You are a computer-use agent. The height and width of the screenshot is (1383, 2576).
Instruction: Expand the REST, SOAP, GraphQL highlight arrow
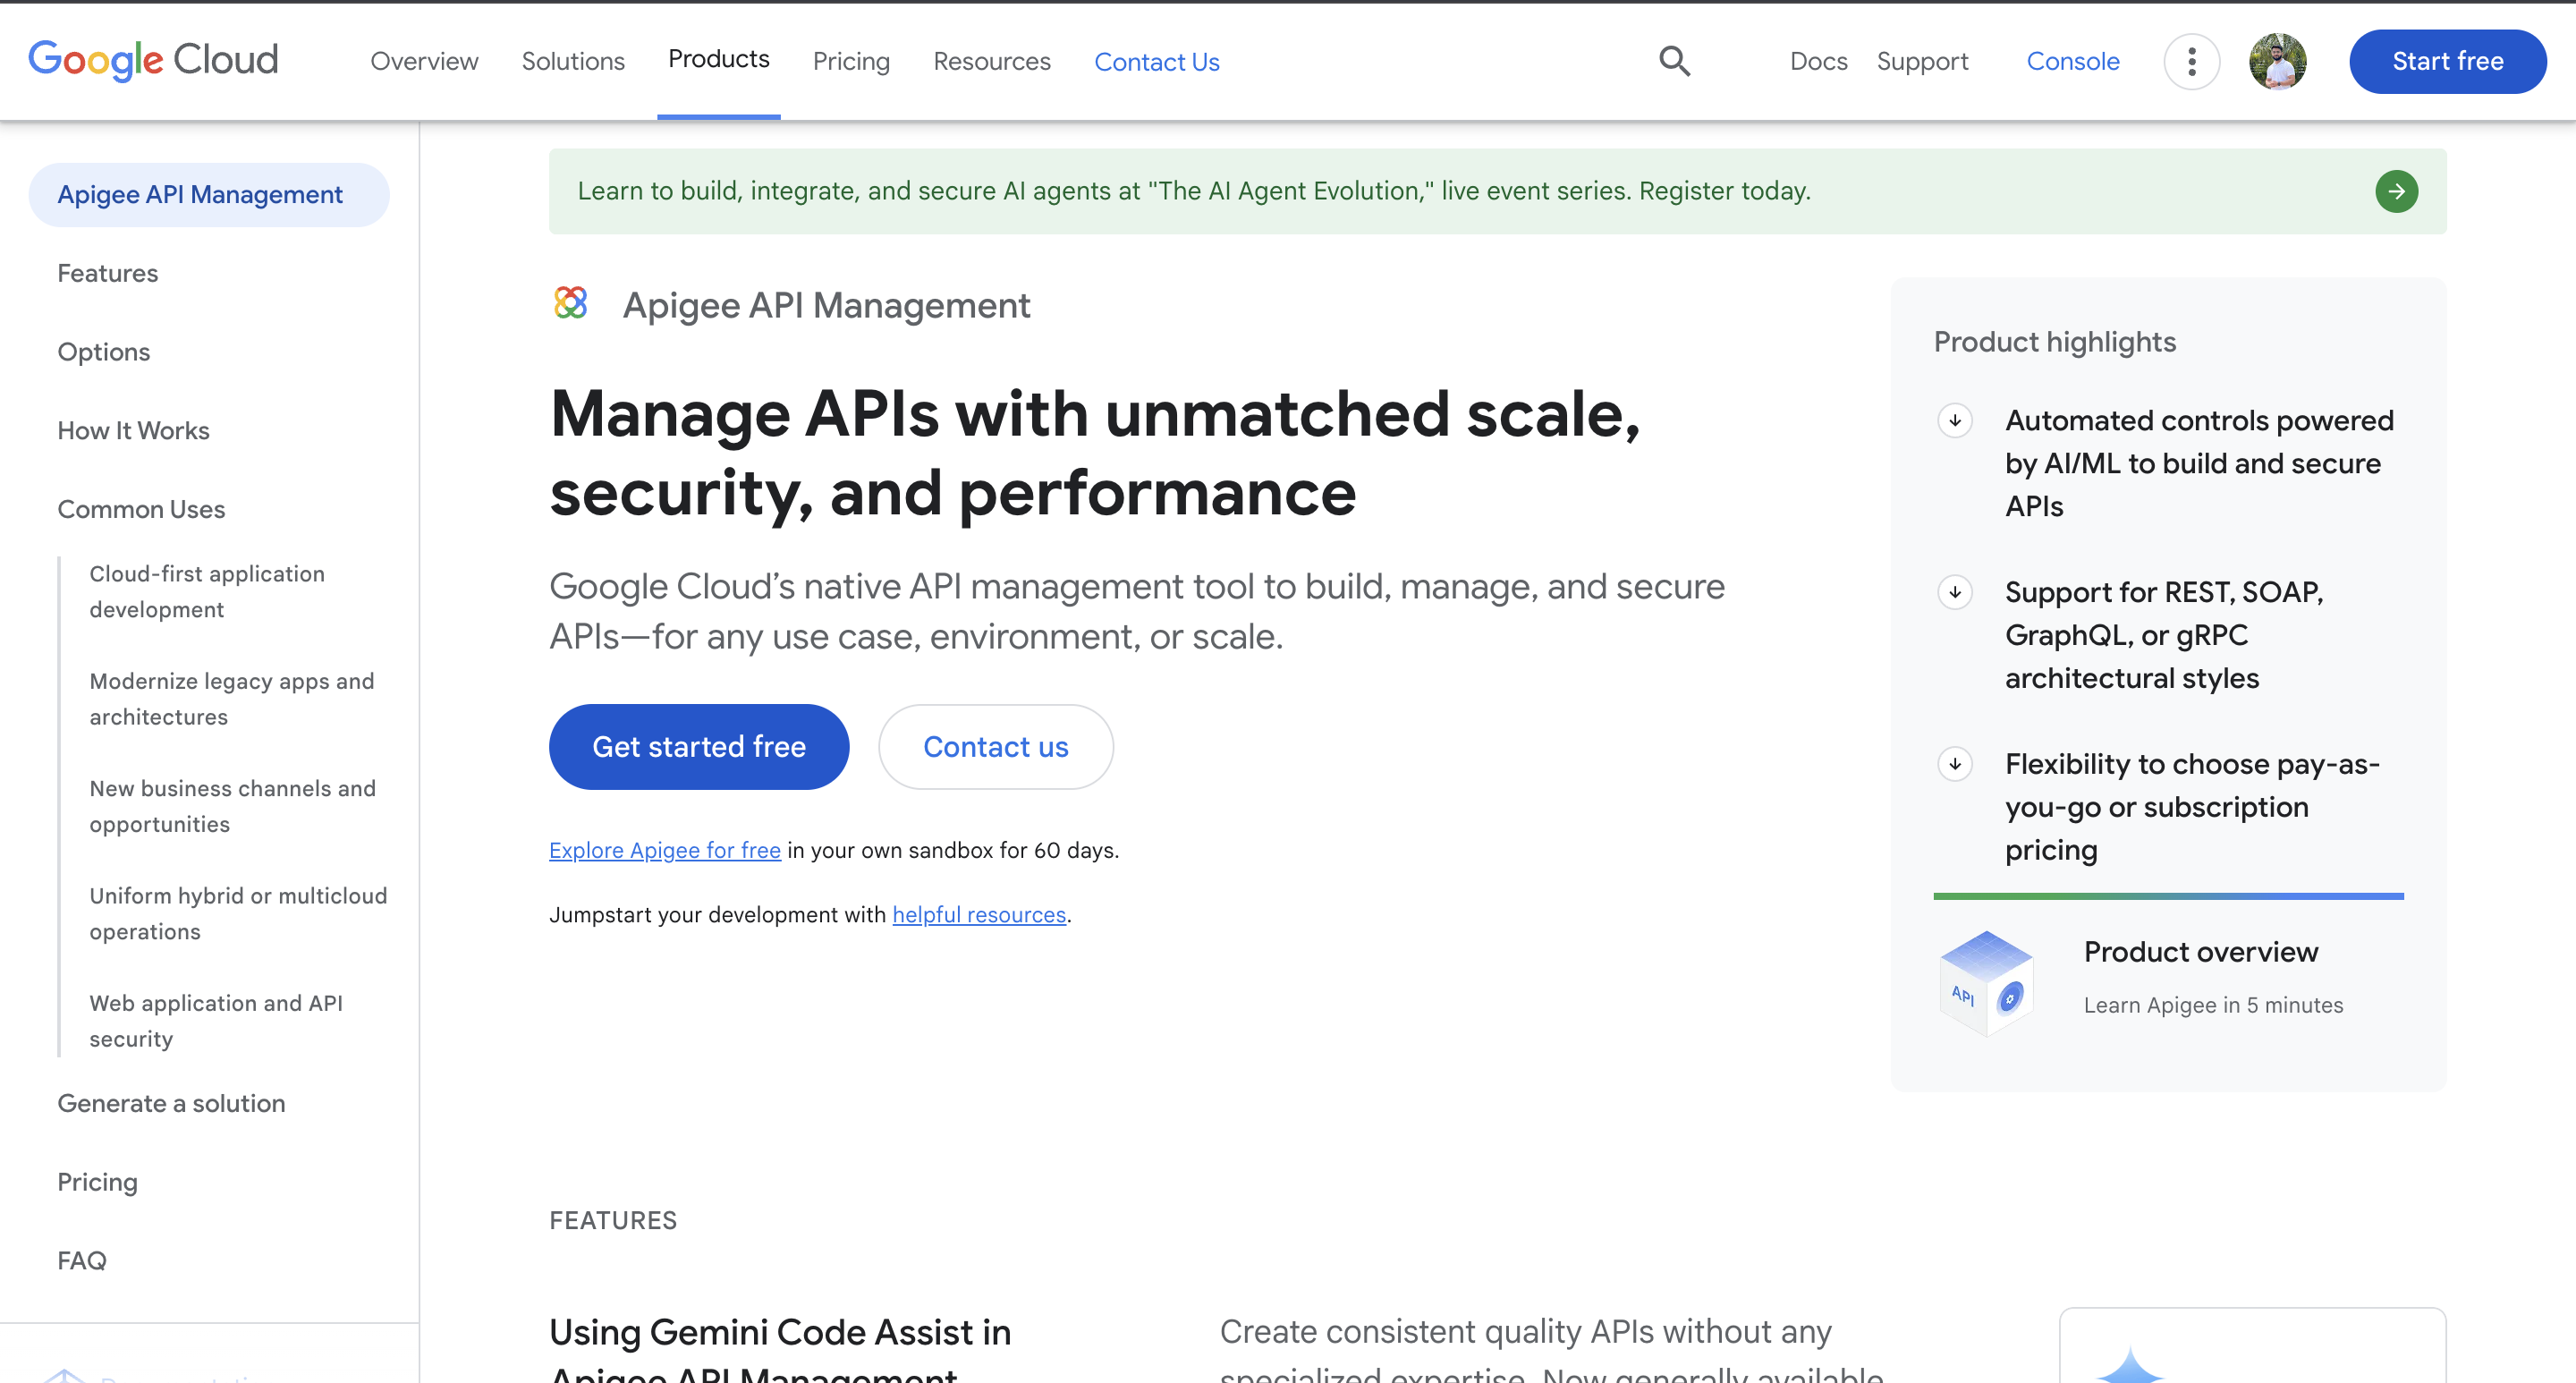point(1954,592)
